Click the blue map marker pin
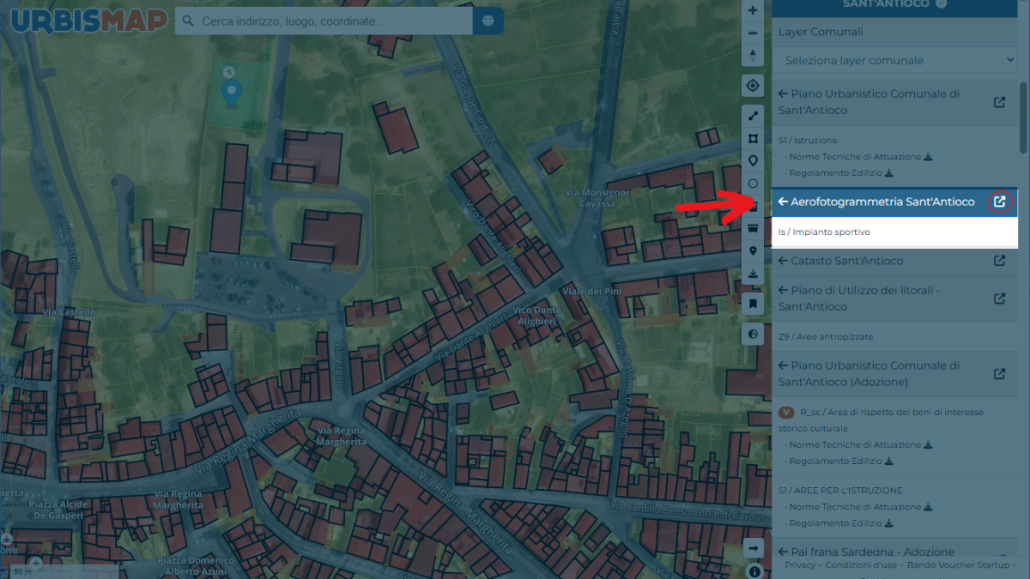The width and height of the screenshot is (1030, 579). (x=231, y=93)
